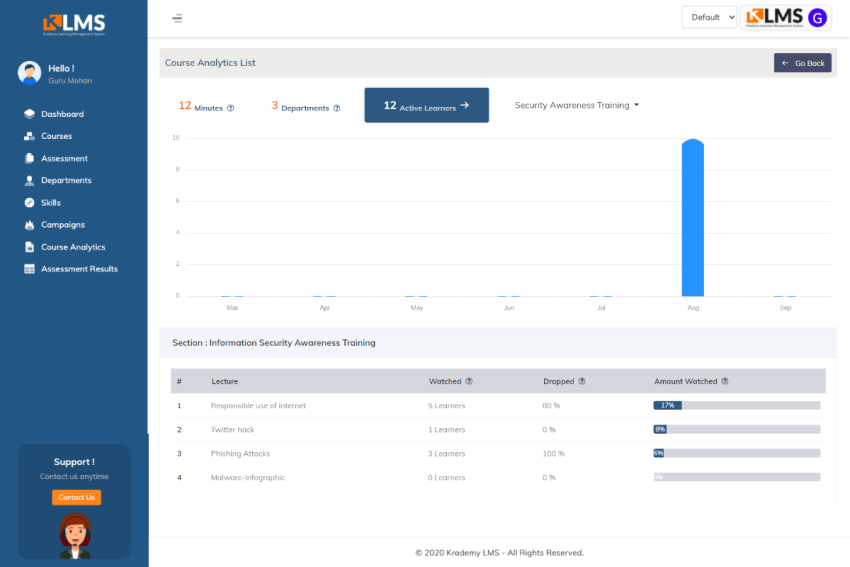
Task: Click the 3 Departments stat
Action: pos(306,106)
